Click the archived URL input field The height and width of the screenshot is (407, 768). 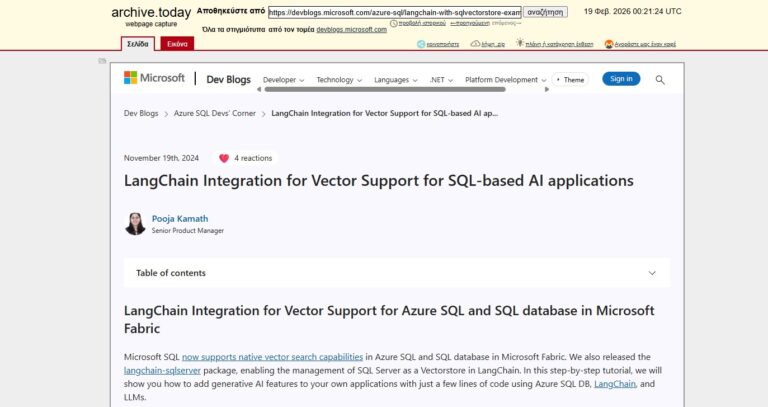coord(393,12)
